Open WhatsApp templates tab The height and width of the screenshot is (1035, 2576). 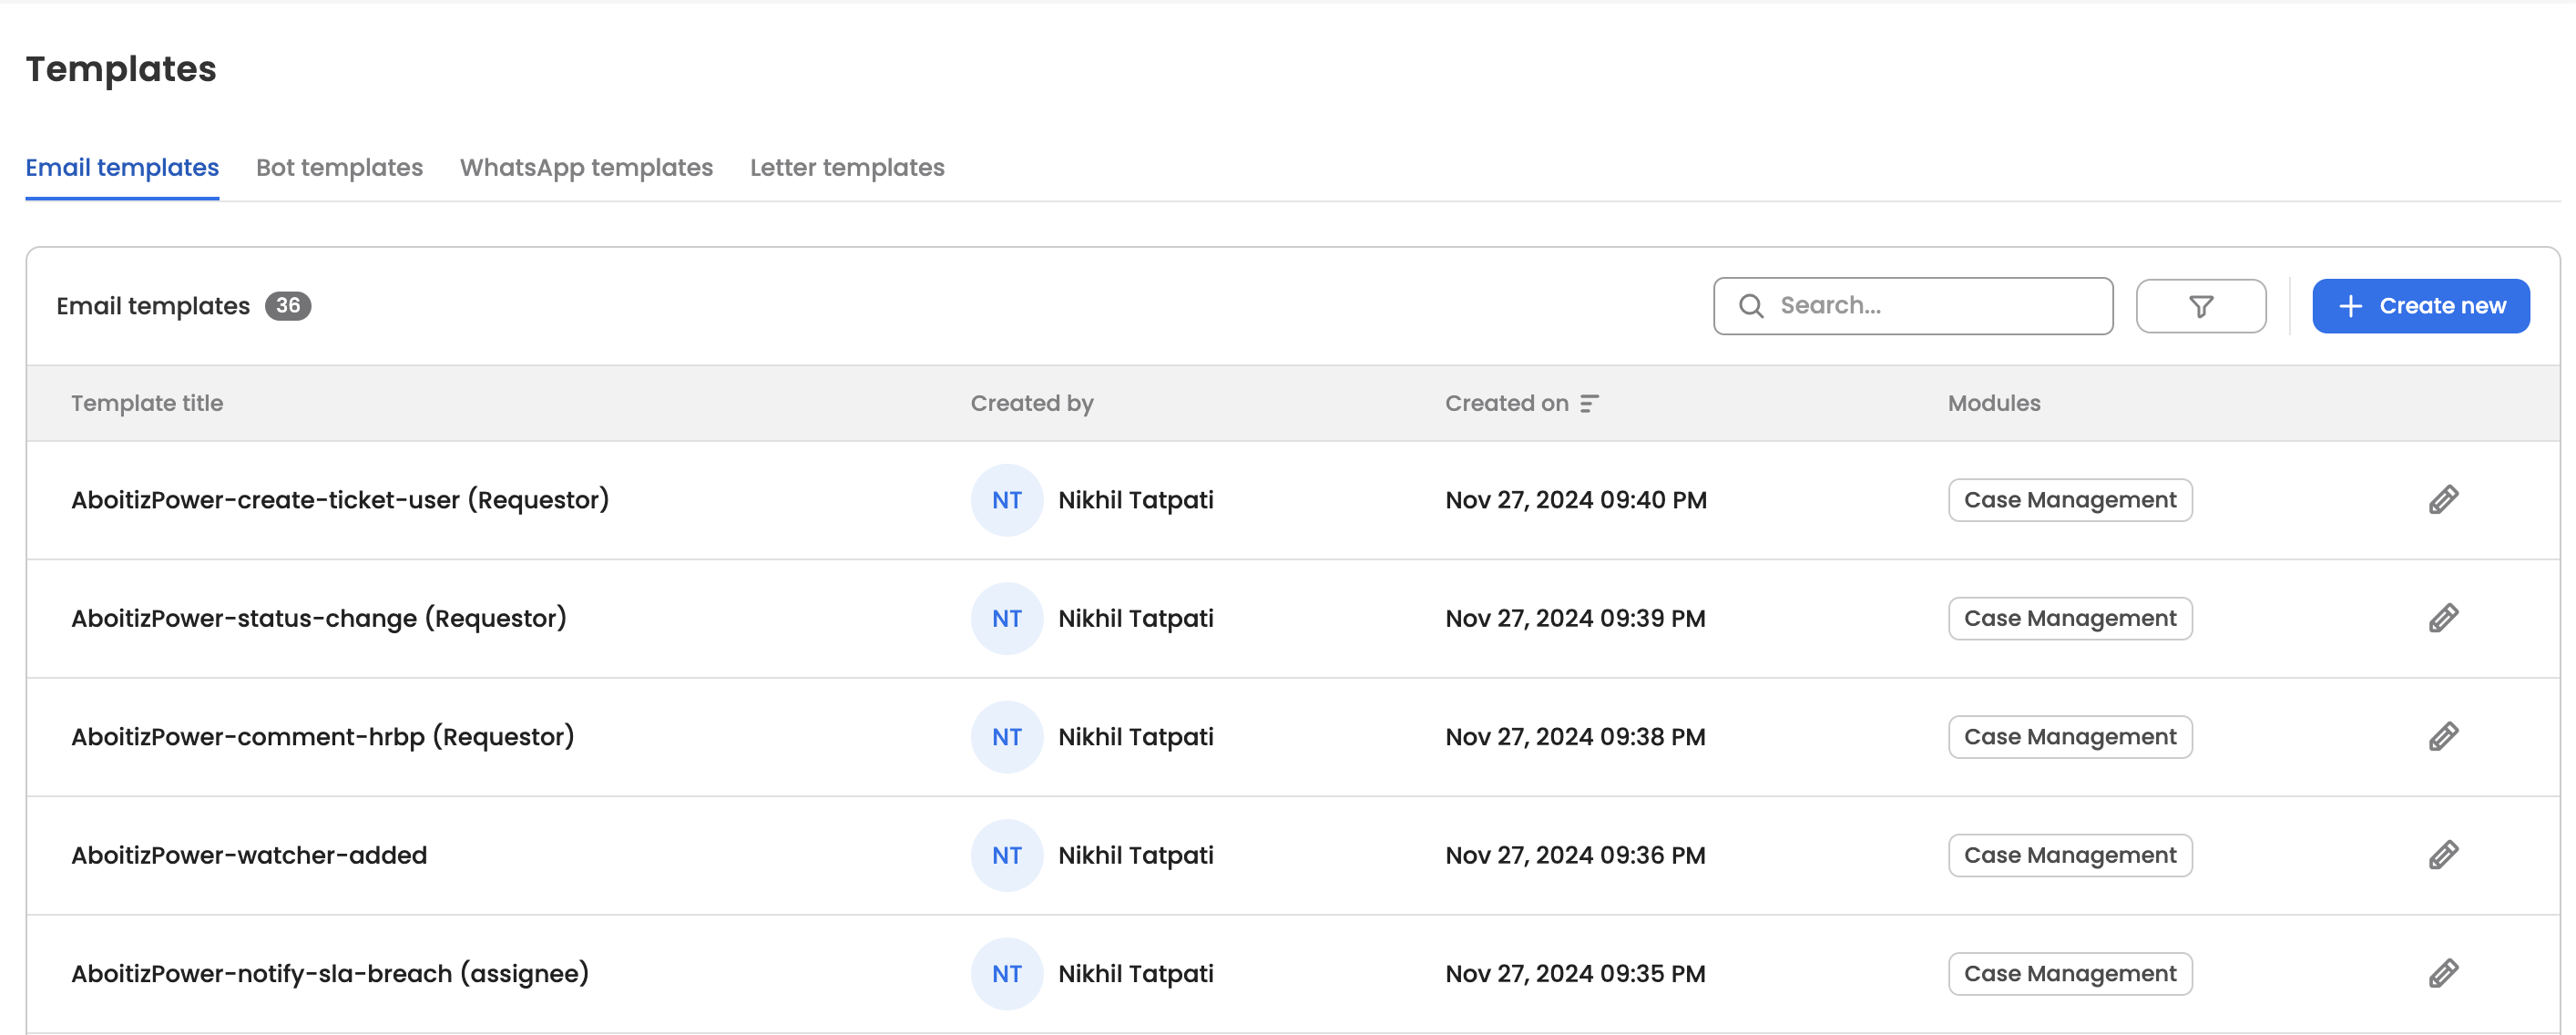click(x=586, y=167)
